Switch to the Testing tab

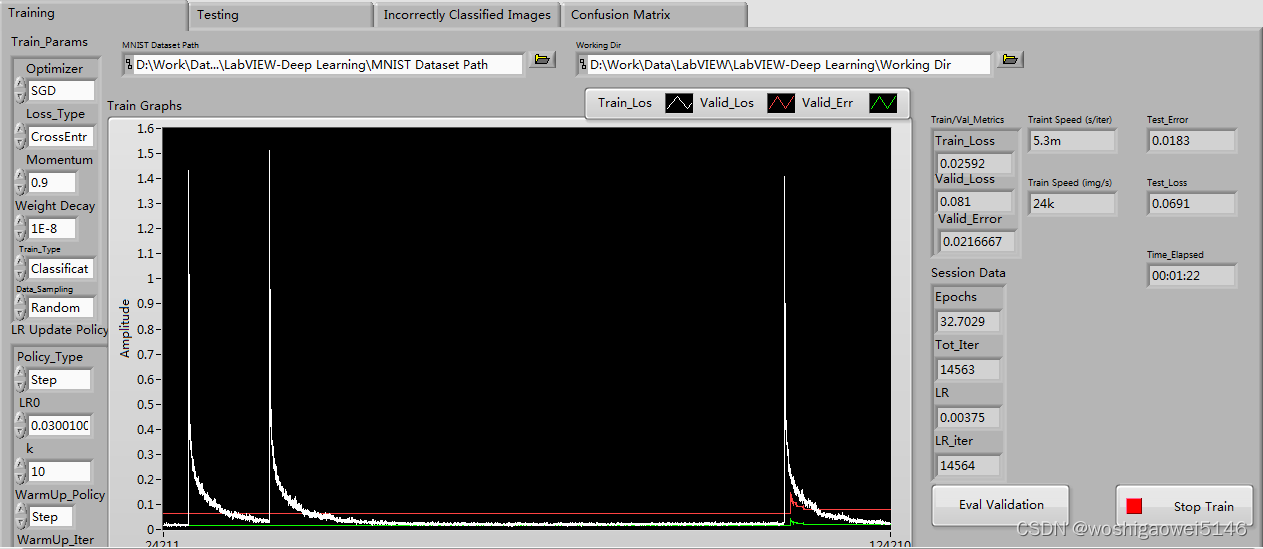(x=280, y=15)
